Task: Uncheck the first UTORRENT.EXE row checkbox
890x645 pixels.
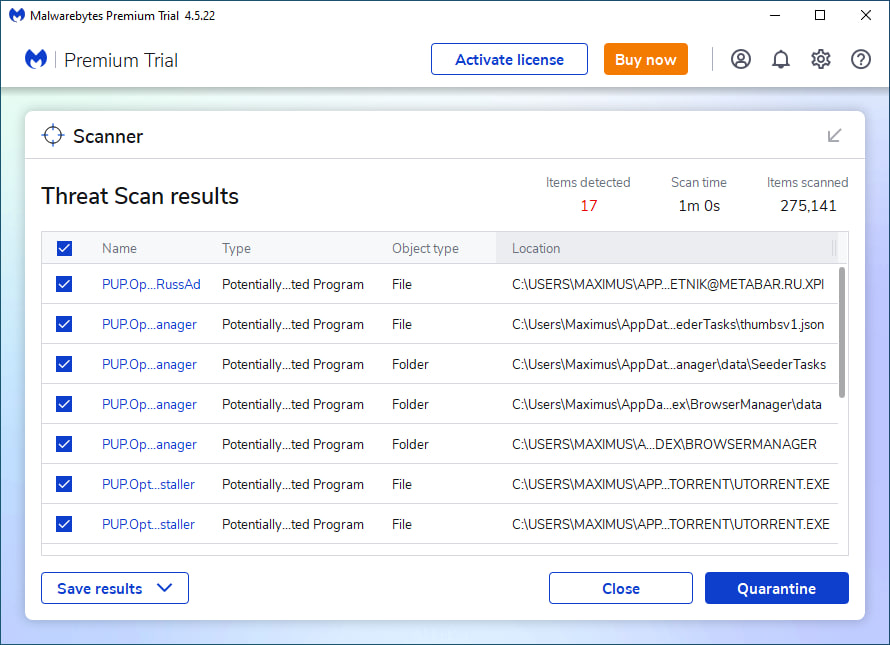Action: pos(64,484)
